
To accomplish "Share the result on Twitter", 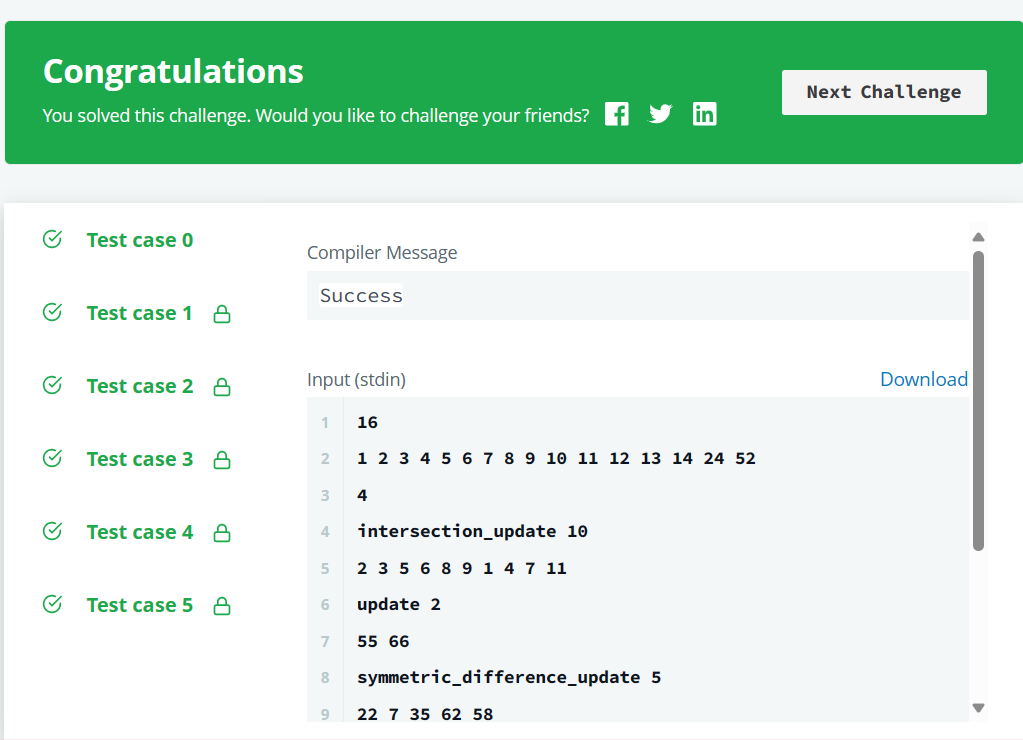I will (x=660, y=113).
